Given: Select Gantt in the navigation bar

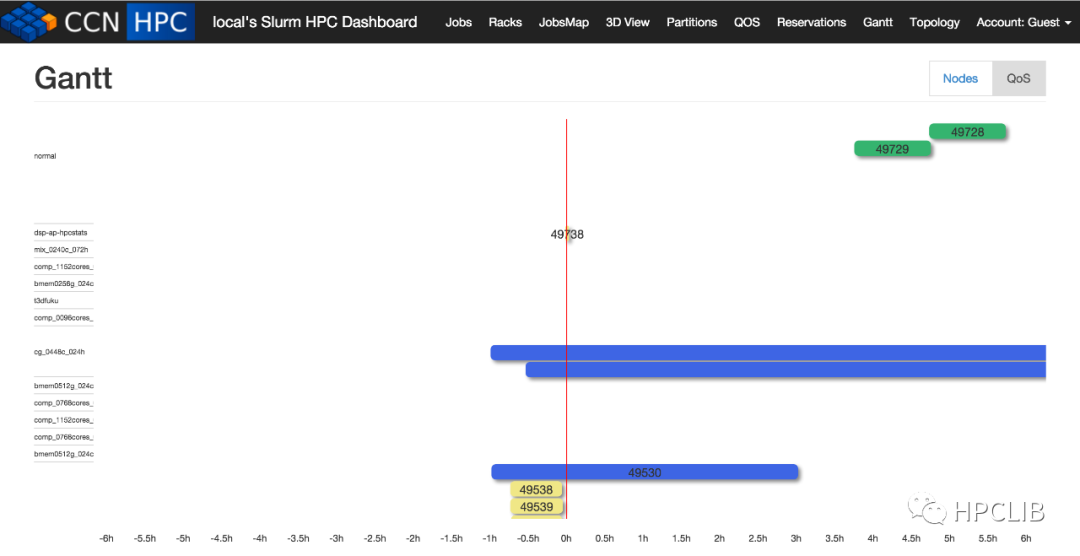Looking at the screenshot, I should coord(878,22).
